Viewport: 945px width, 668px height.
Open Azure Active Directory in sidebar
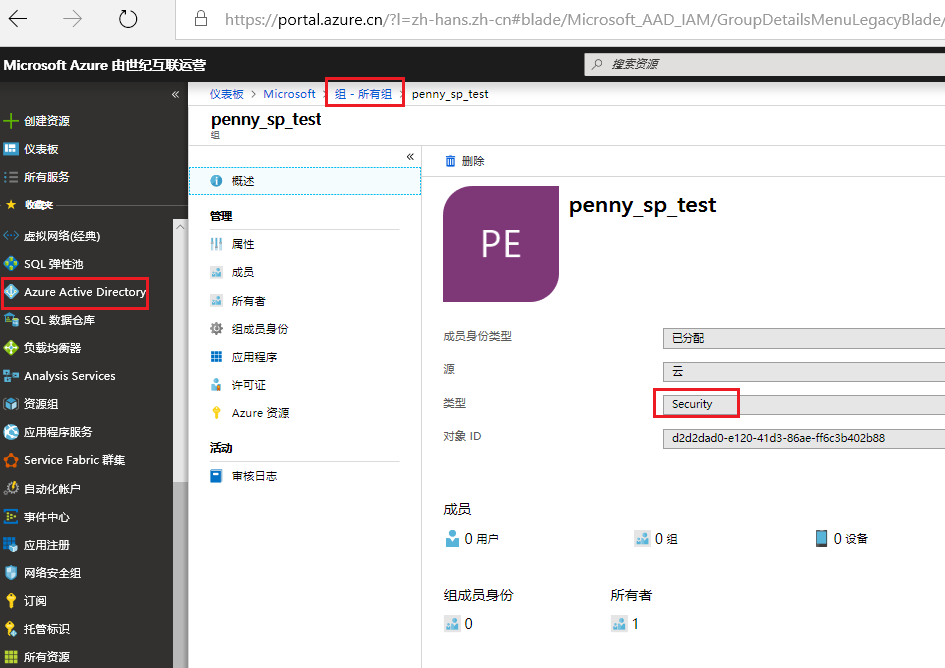pyautogui.click(x=84, y=292)
